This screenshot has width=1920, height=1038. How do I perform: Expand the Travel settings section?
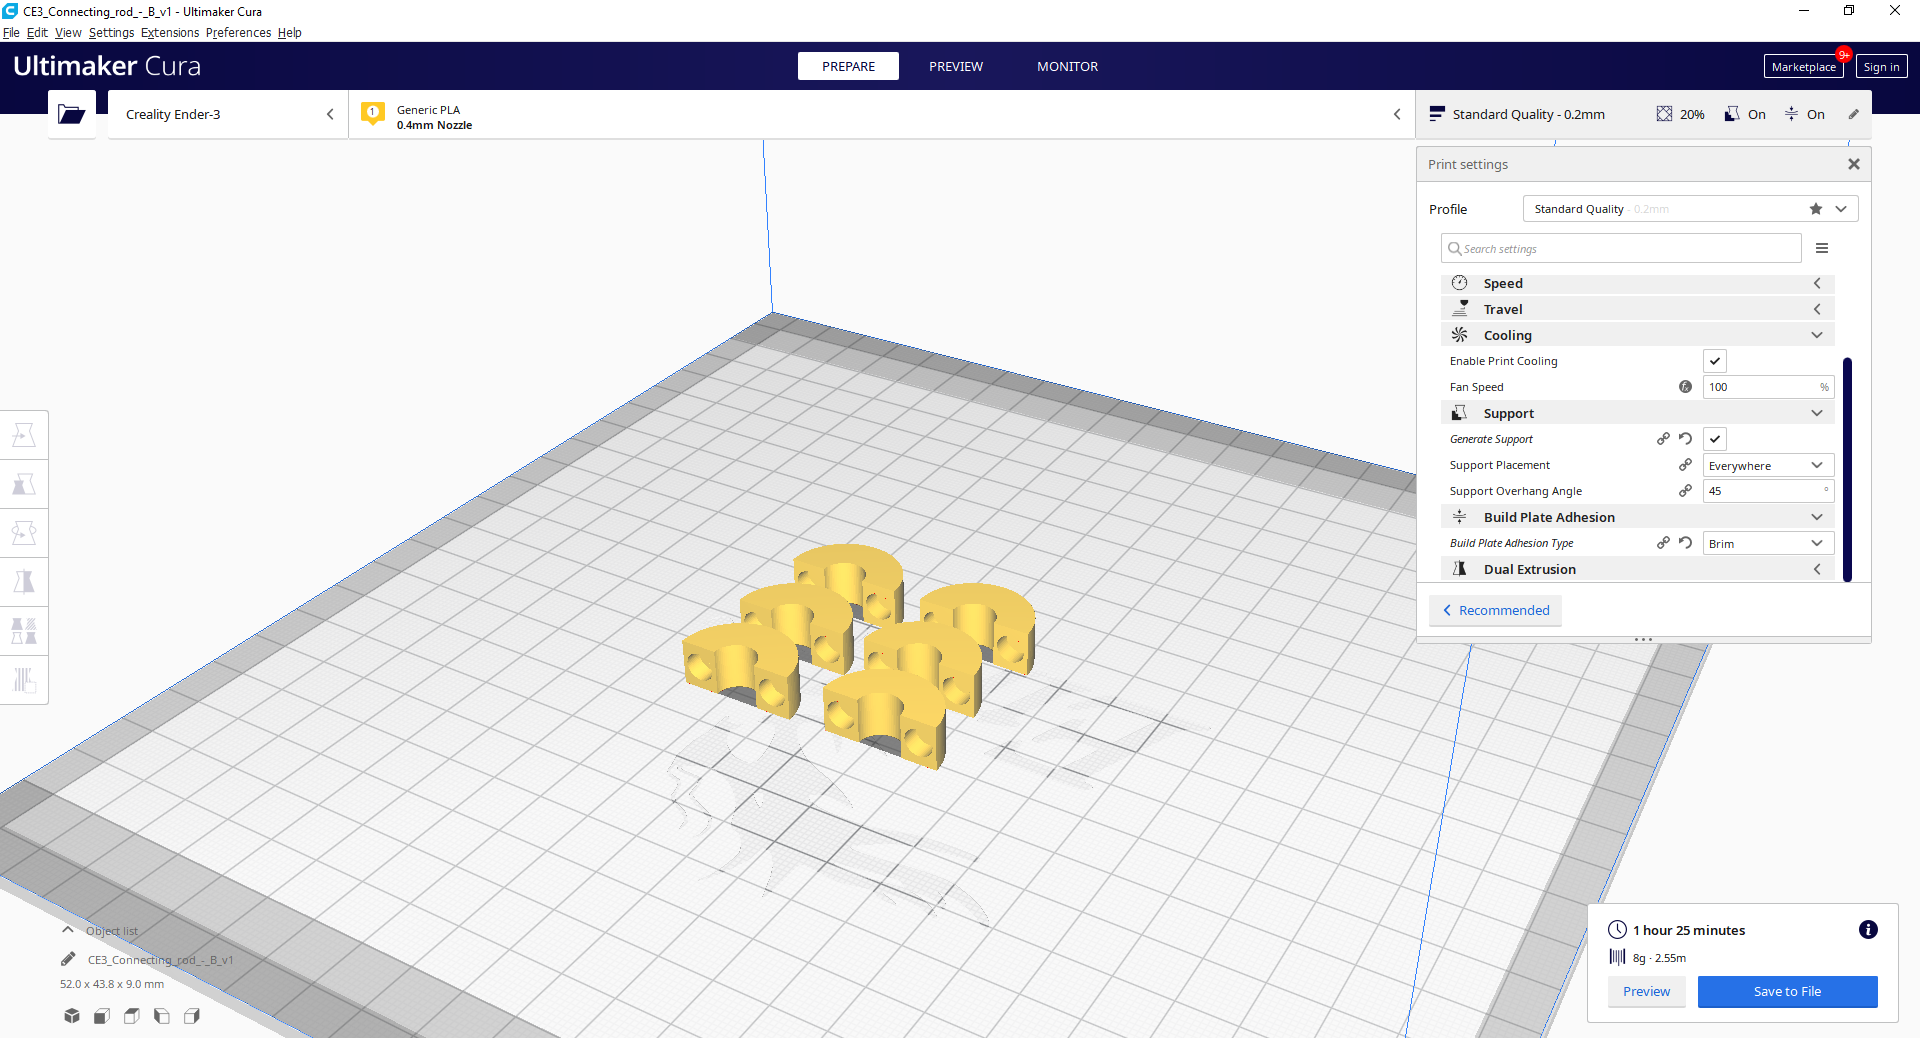coord(1637,309)
